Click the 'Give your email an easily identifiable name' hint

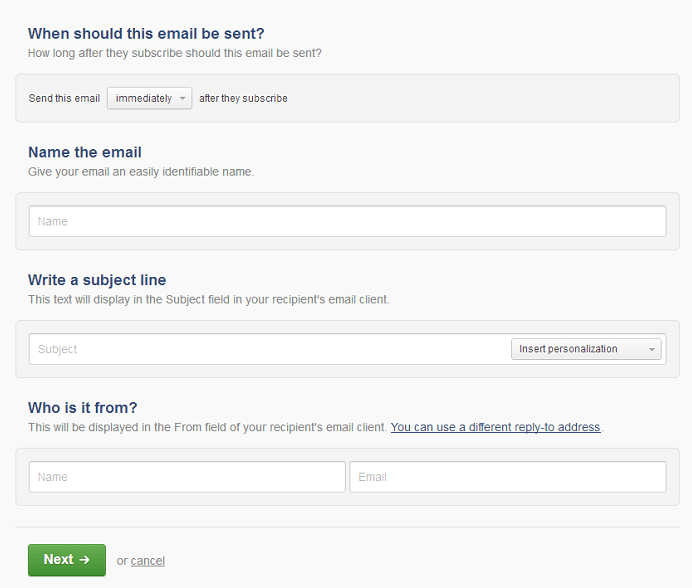[141, 172]
